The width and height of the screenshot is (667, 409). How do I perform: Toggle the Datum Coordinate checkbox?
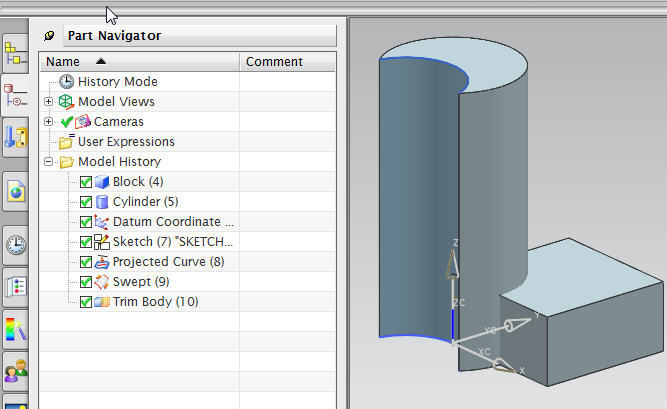click(86, 222)
